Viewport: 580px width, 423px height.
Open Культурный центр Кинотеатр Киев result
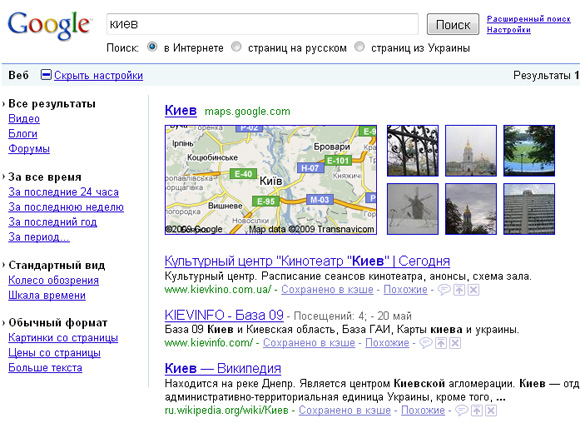coord(307,261)
